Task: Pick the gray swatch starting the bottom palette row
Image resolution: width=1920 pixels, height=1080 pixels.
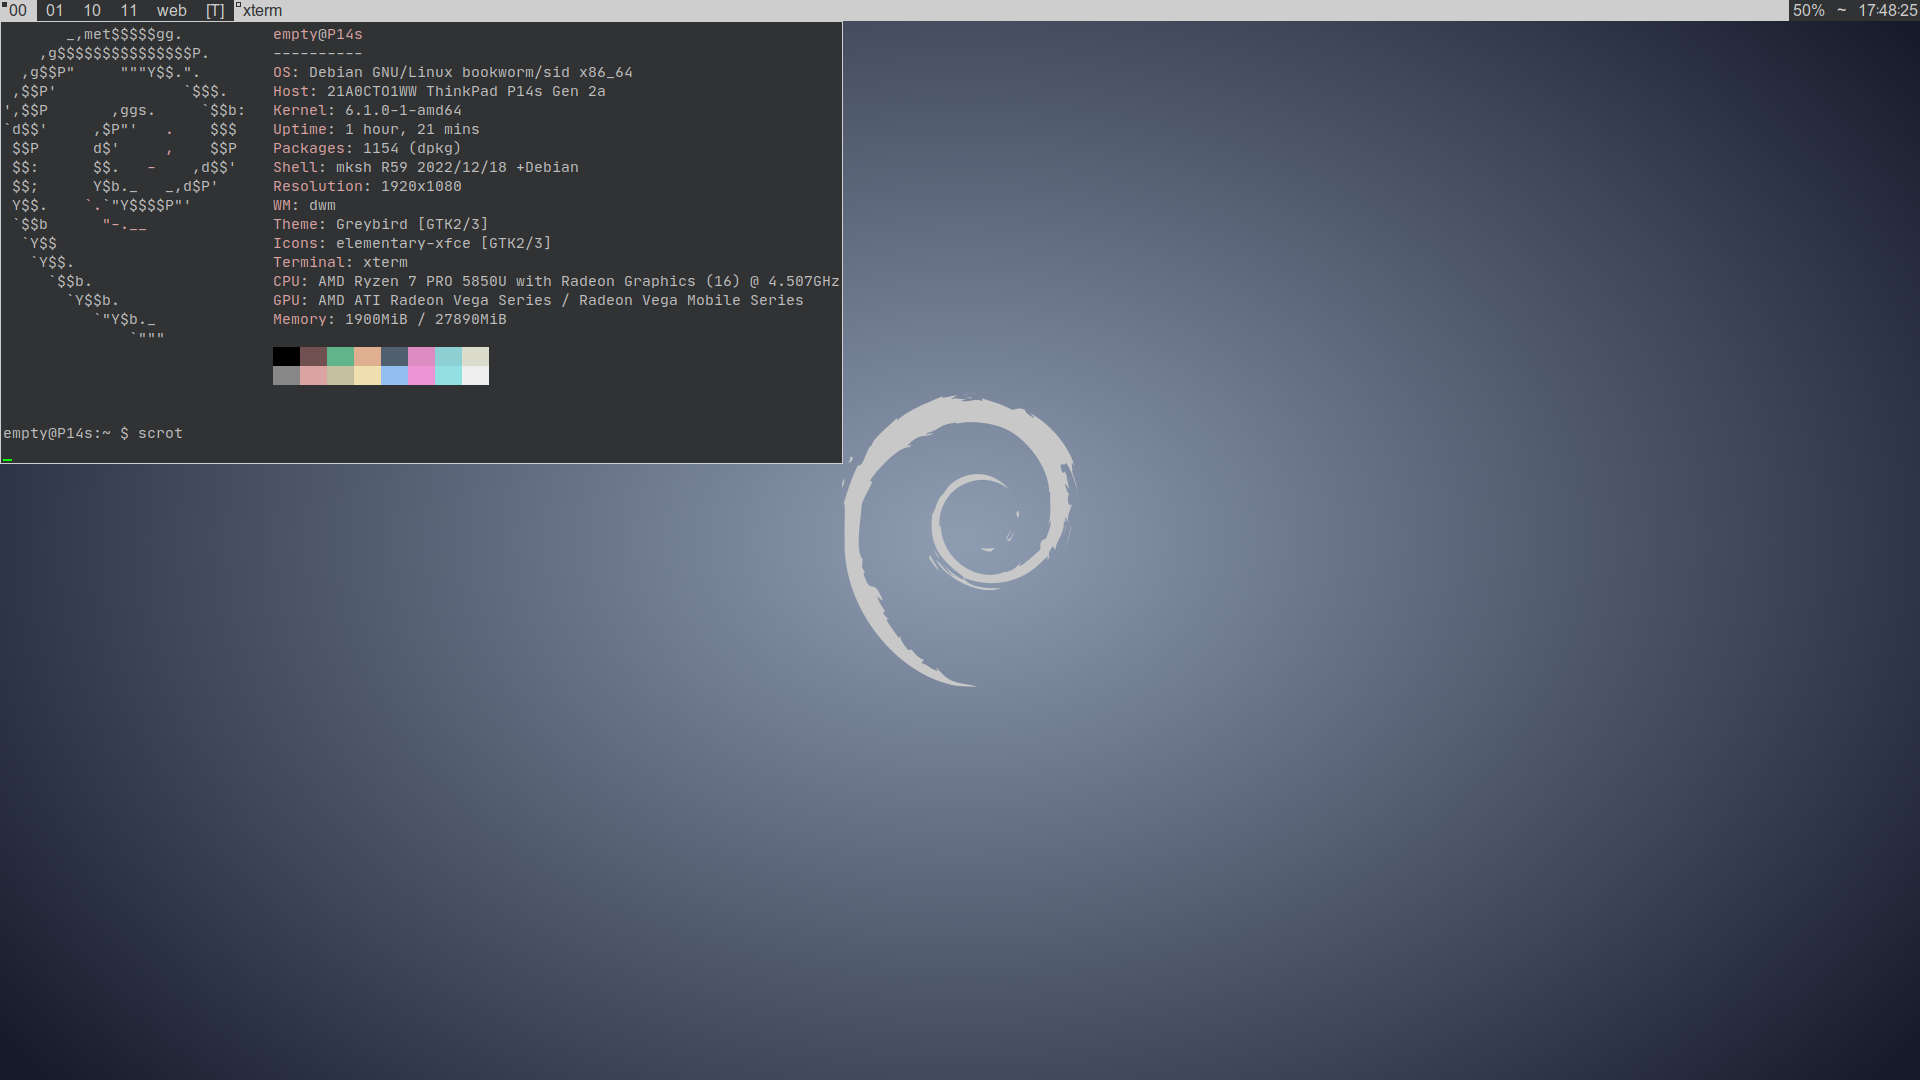Action: pos(286,375)
